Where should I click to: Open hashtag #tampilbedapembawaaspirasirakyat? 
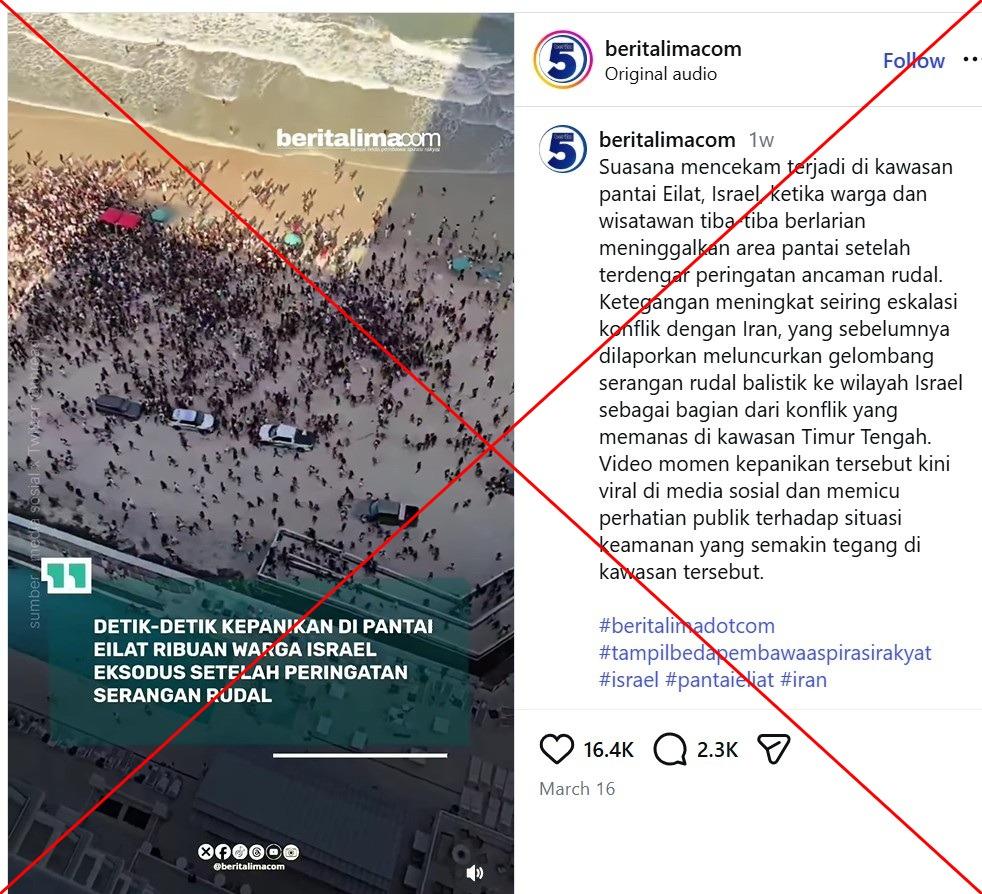[x=765, y=652]
